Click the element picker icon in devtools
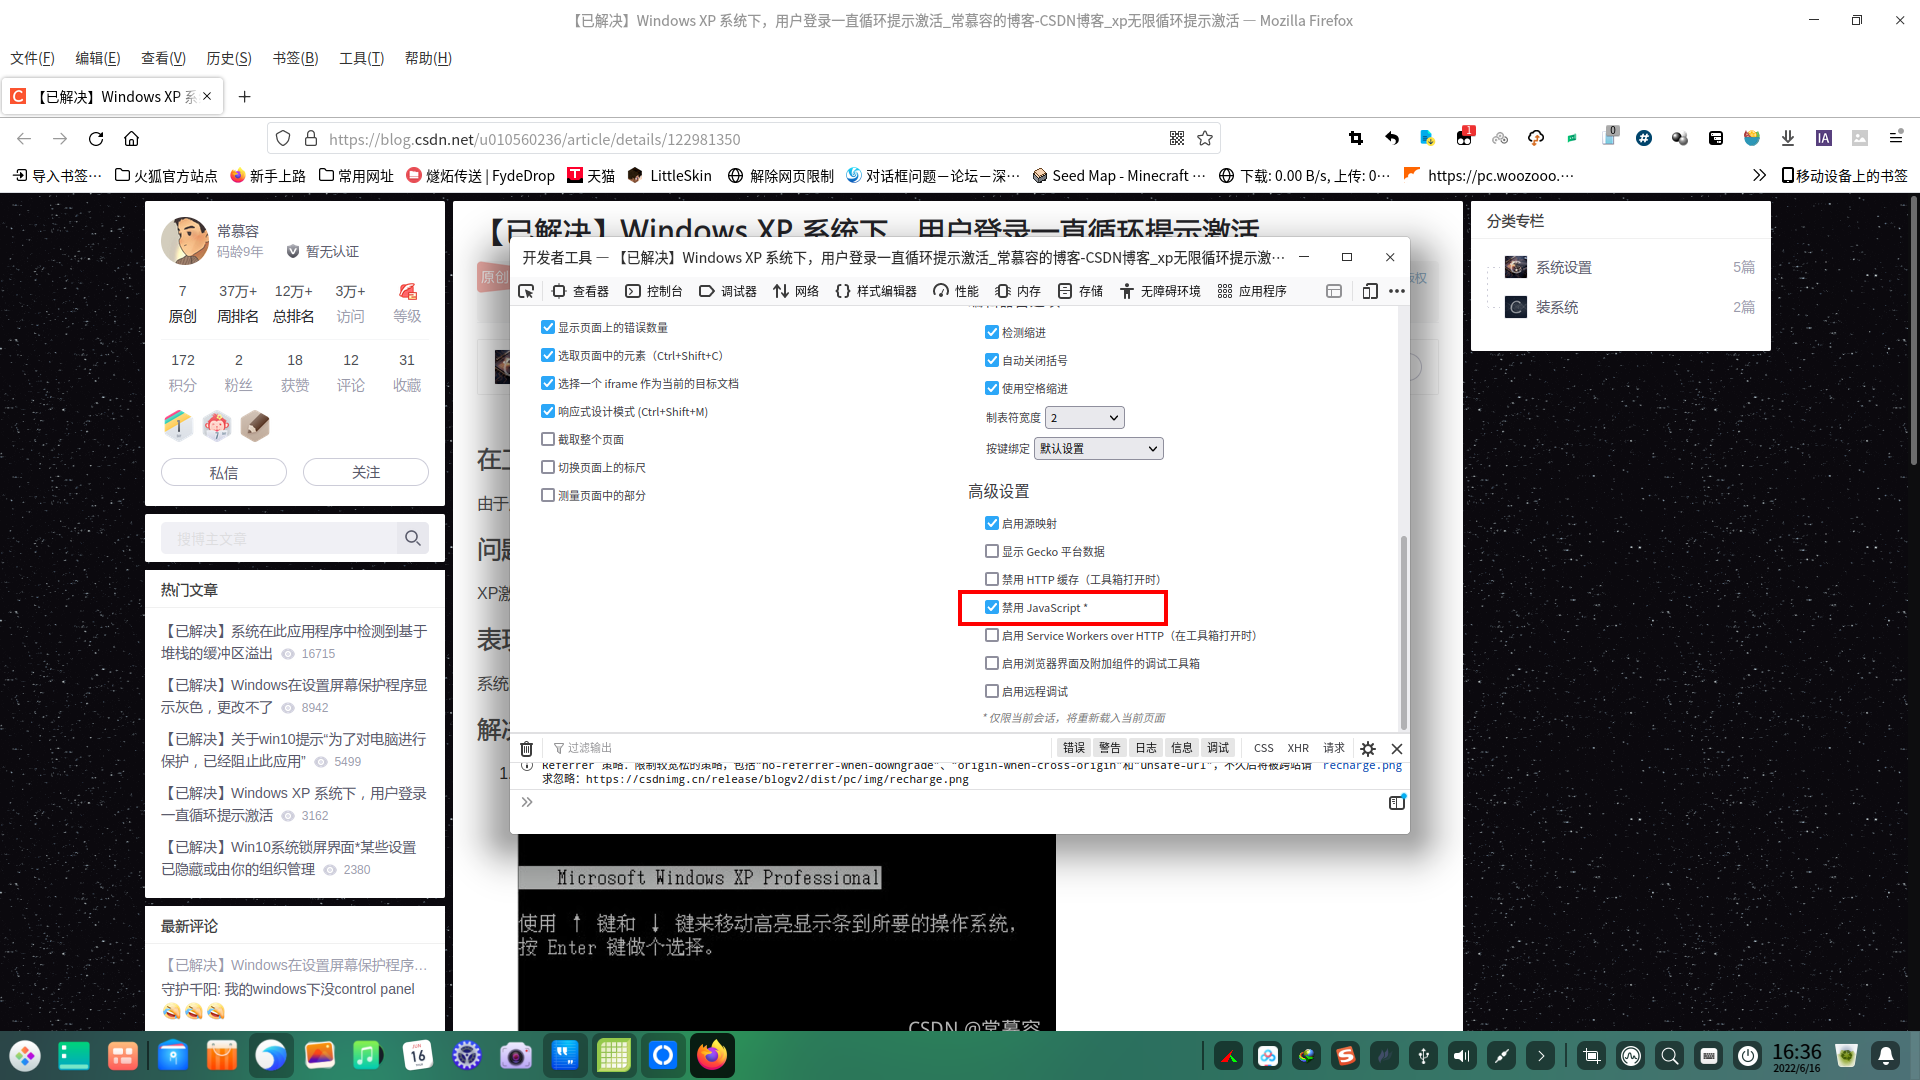1920x1080 pixels. pos(527,291)
